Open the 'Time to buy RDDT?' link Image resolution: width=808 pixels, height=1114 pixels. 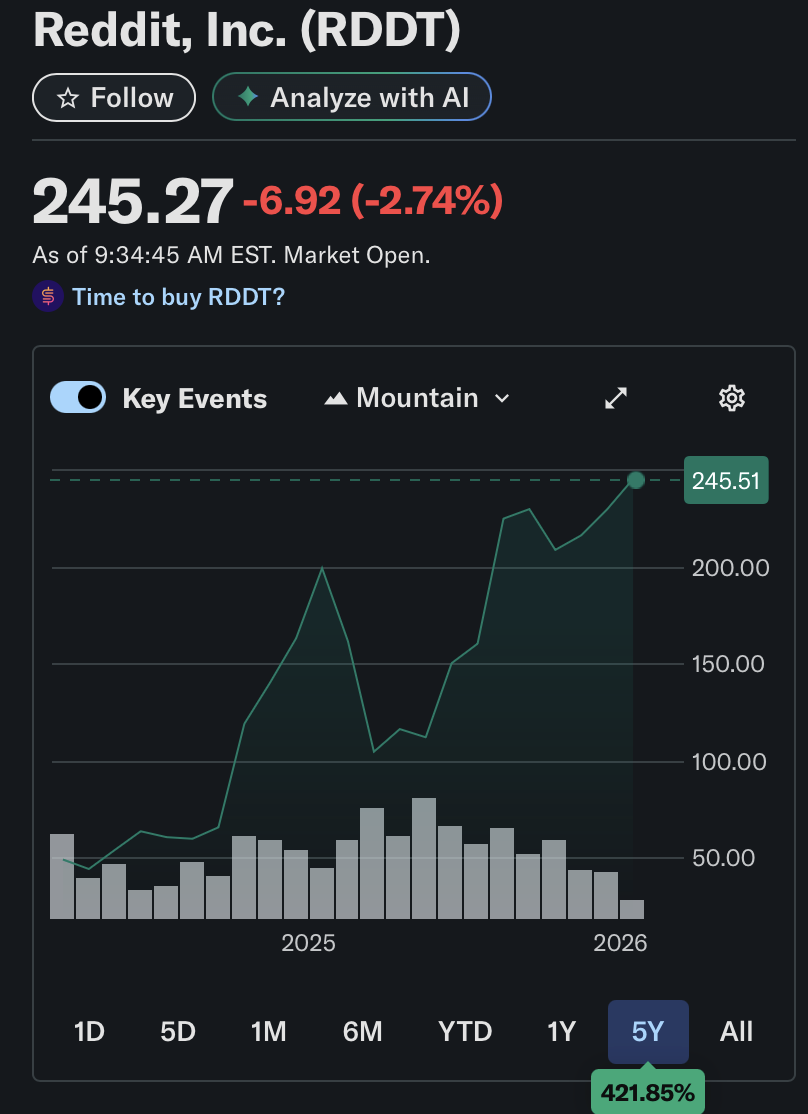click(178, 296)
